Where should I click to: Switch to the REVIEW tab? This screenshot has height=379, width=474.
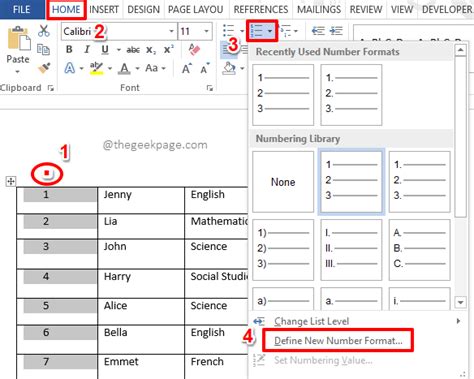(x=366, y=9)
